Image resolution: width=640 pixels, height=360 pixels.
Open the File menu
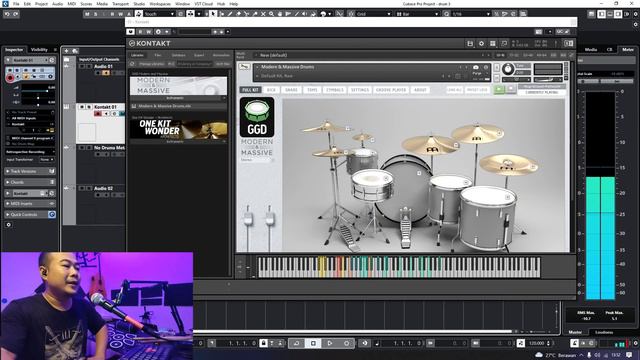coord(16,4)
